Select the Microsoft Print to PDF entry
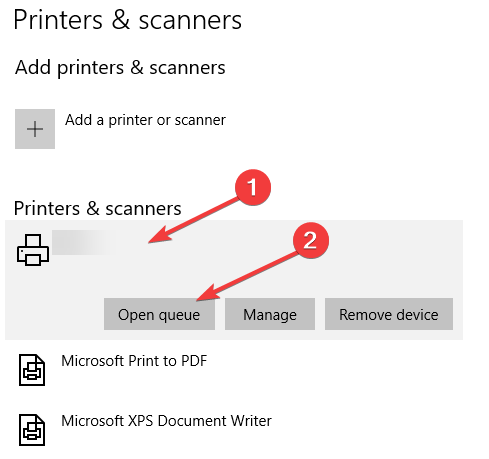 pos(134,361)
